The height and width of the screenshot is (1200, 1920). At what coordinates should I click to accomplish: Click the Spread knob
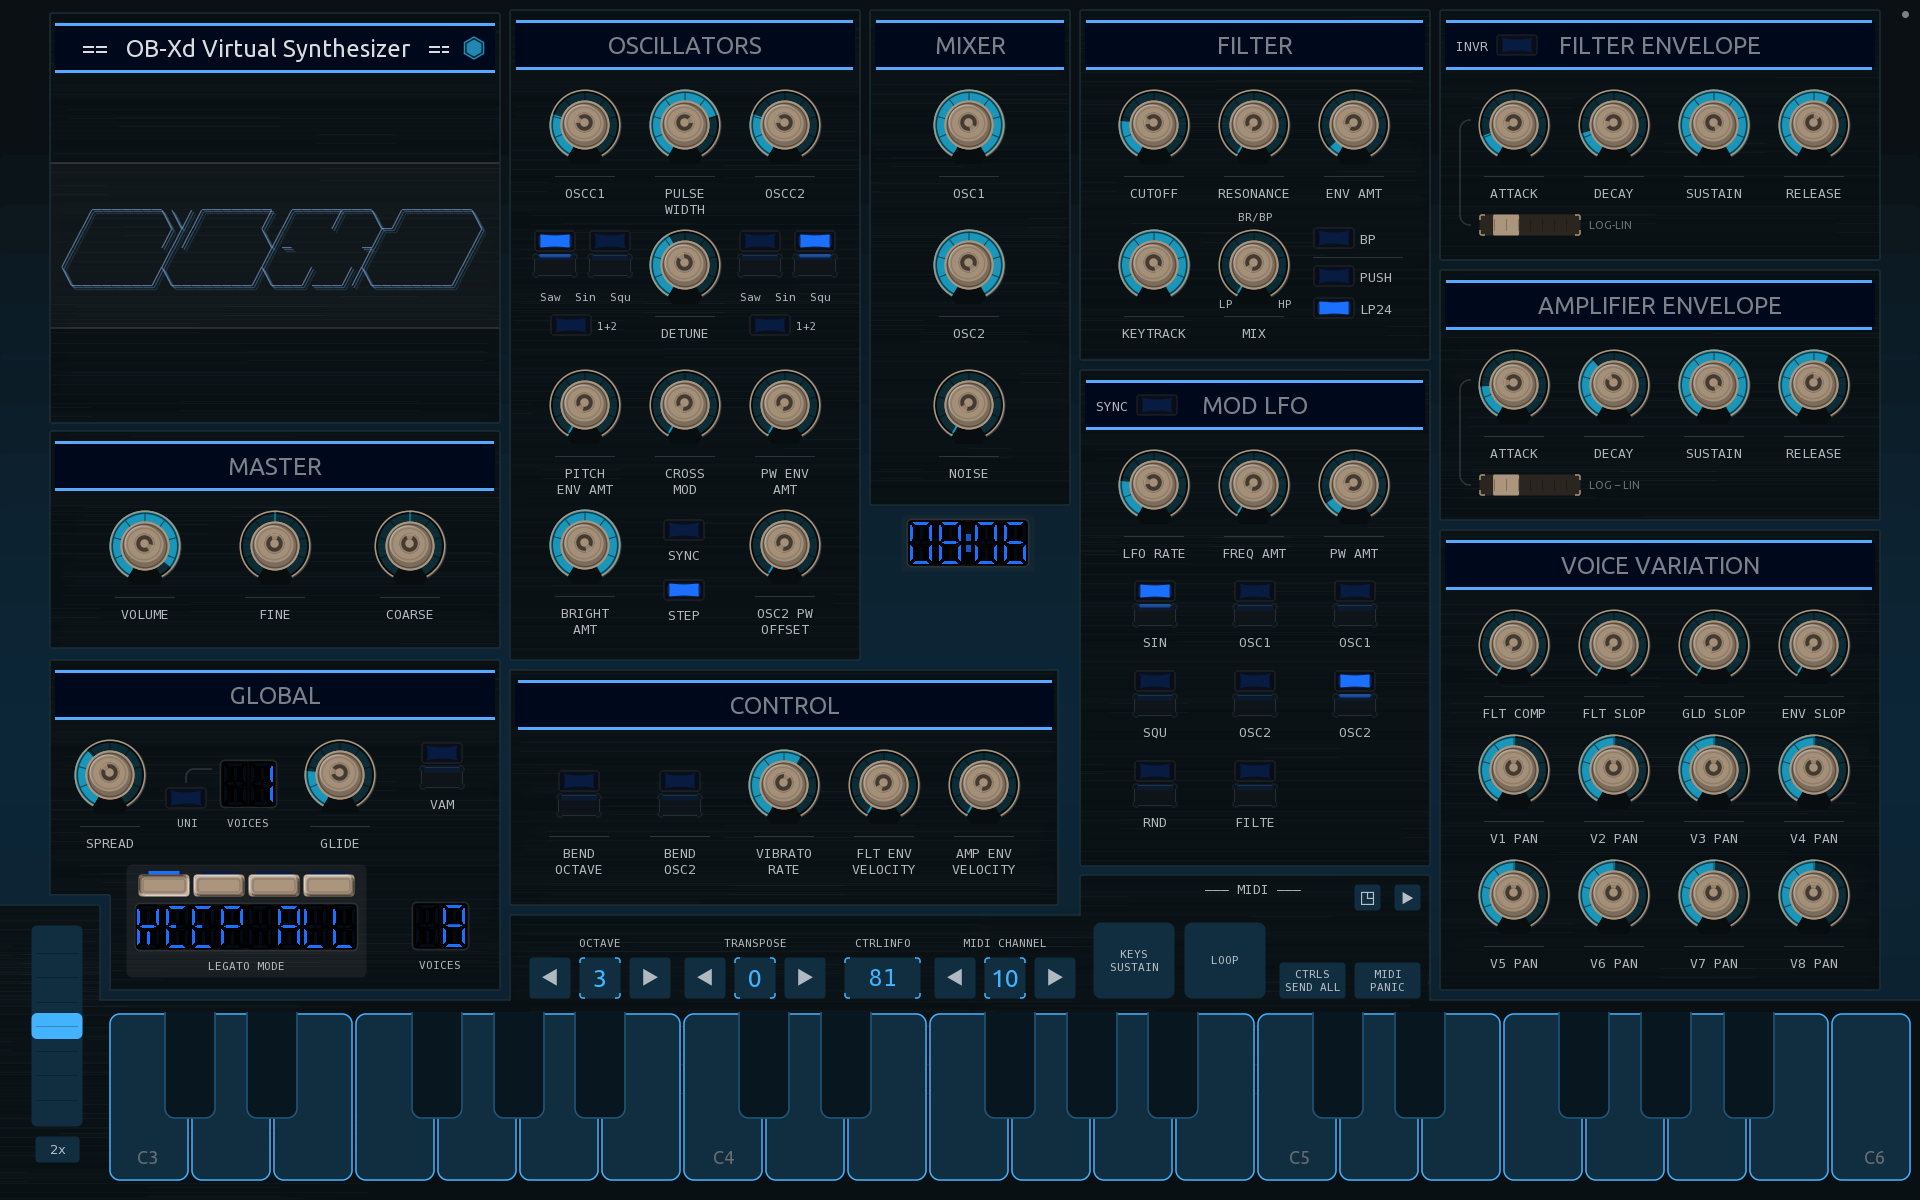point(110,775)
